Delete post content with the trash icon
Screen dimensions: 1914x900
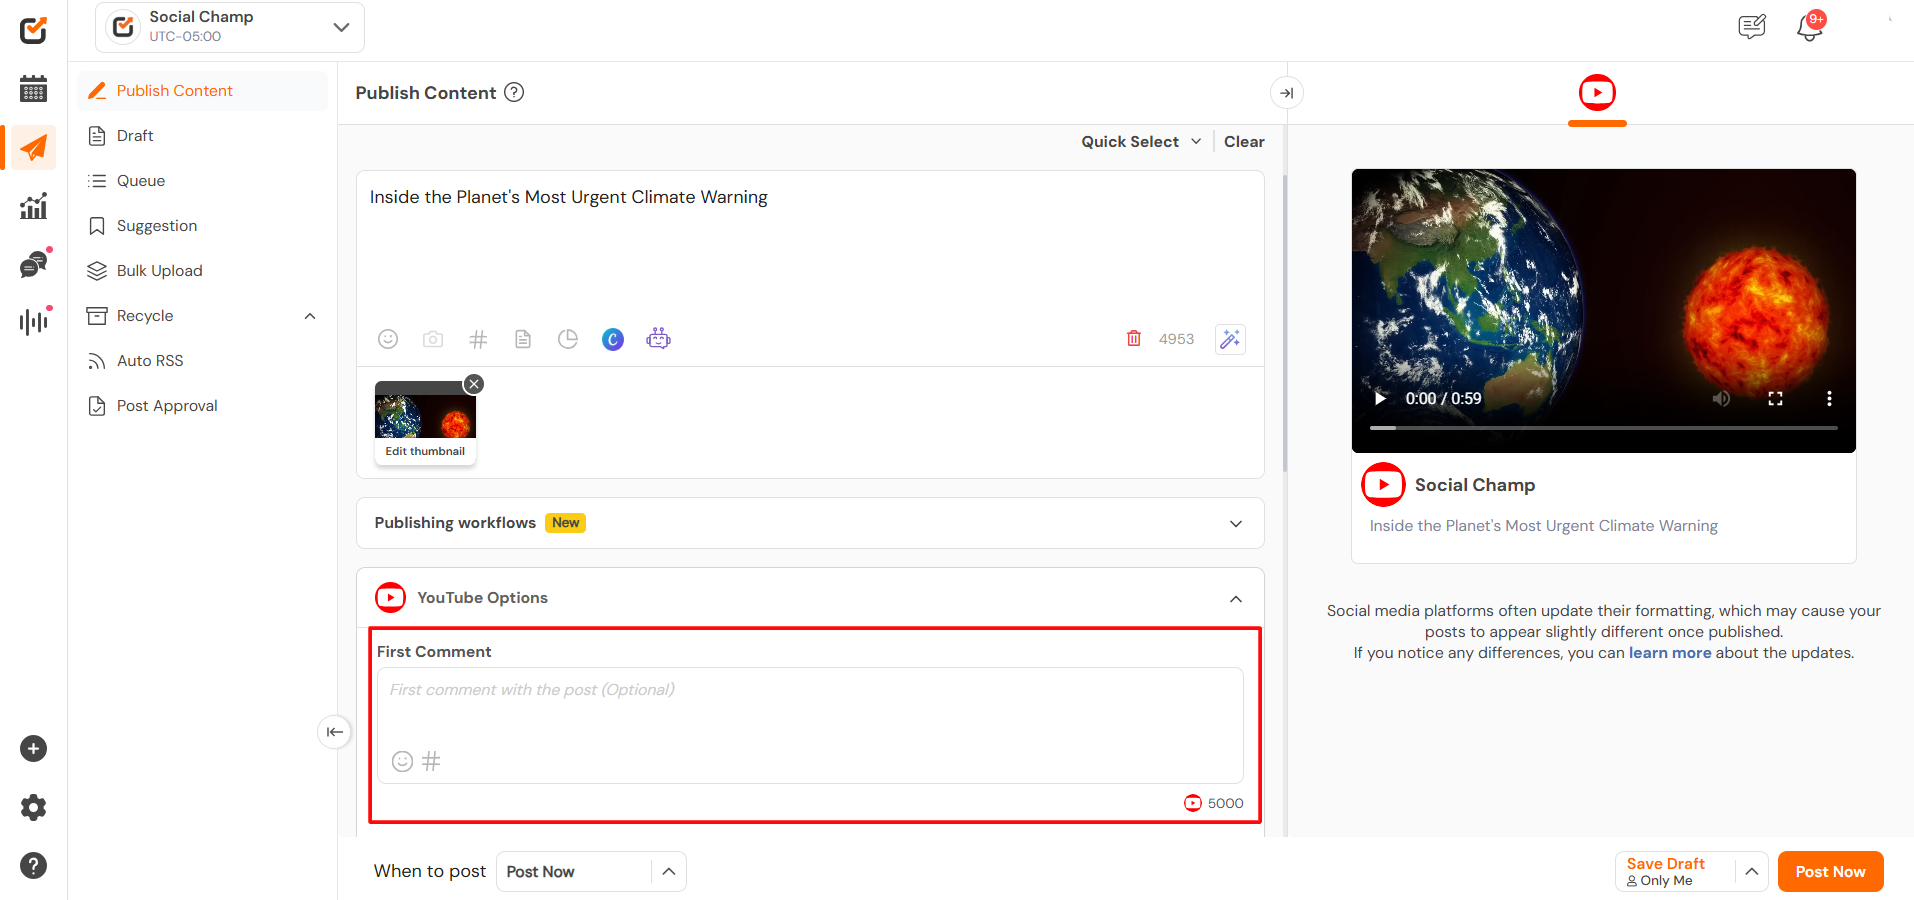pos(1134,339)
